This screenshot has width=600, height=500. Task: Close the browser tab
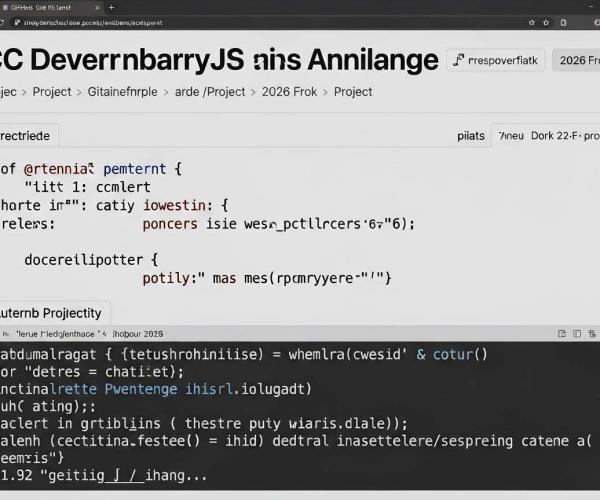click(x=97, y=7)
